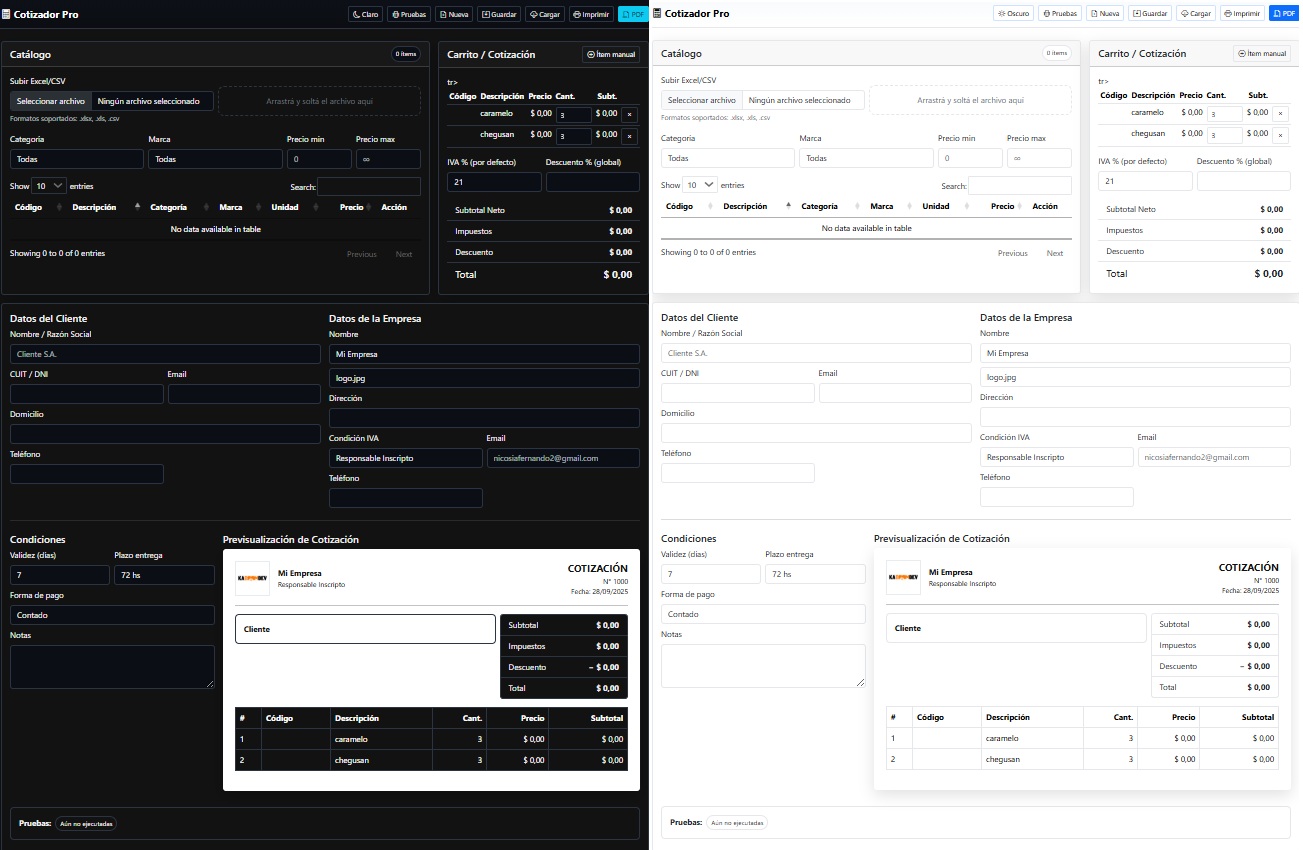Open the Marca Todas dropdown in dark catalog
Viewport: 1303px width, 850px height.
(215, 159)
